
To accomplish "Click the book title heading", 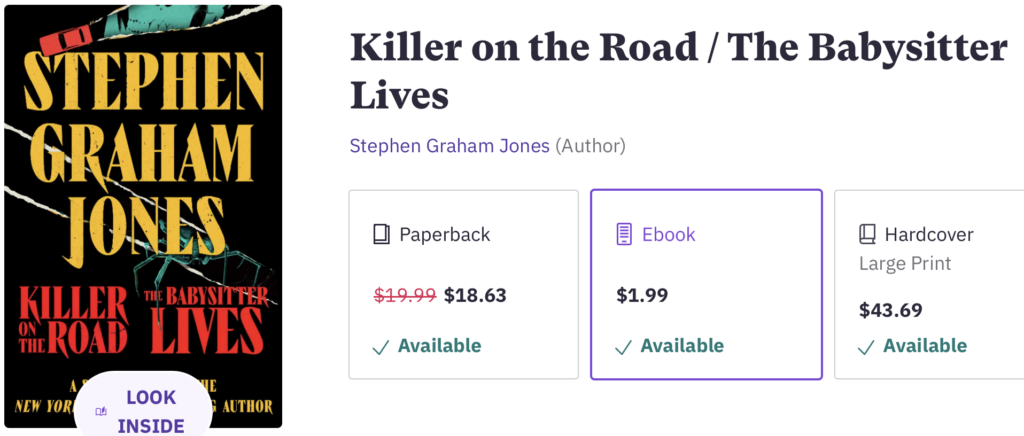I will pyautogui.click(x=678, y=71).
